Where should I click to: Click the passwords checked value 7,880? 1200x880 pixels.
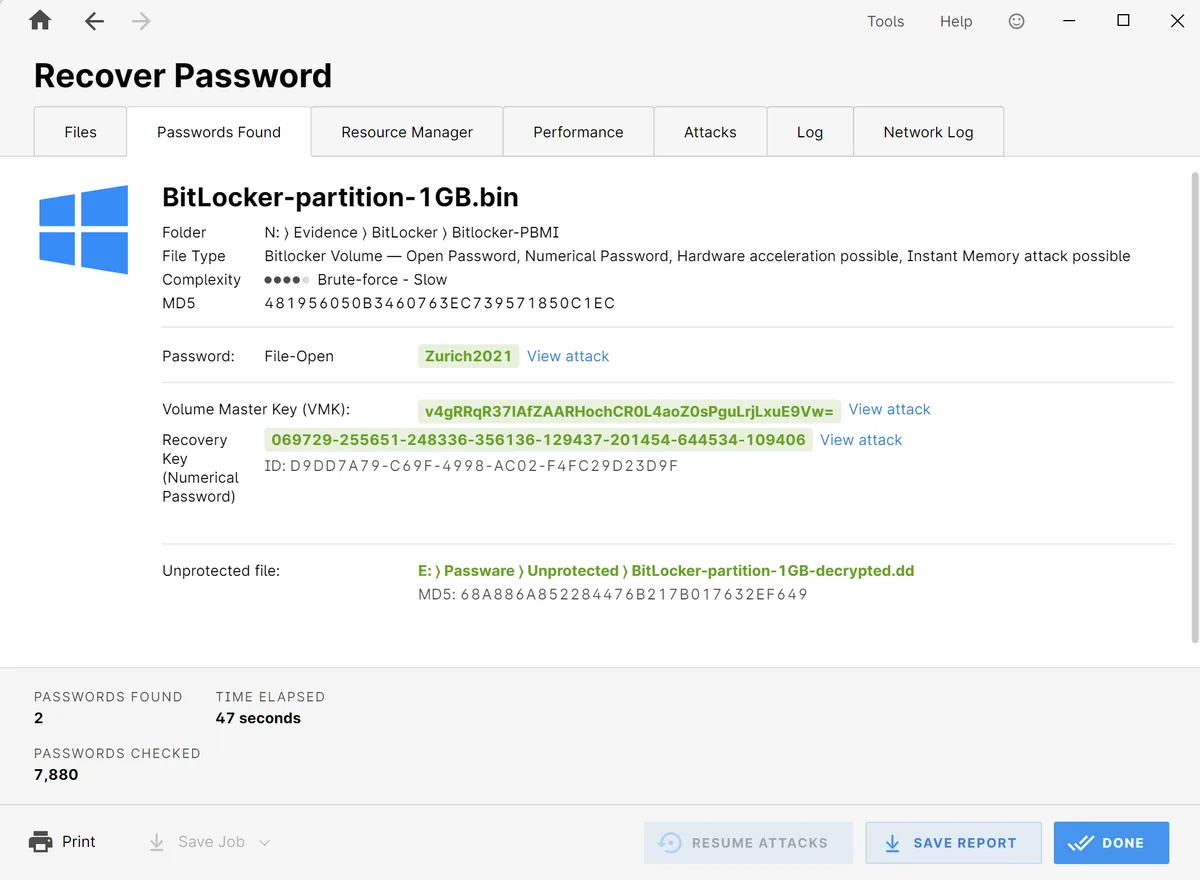[x=56, y=774]
